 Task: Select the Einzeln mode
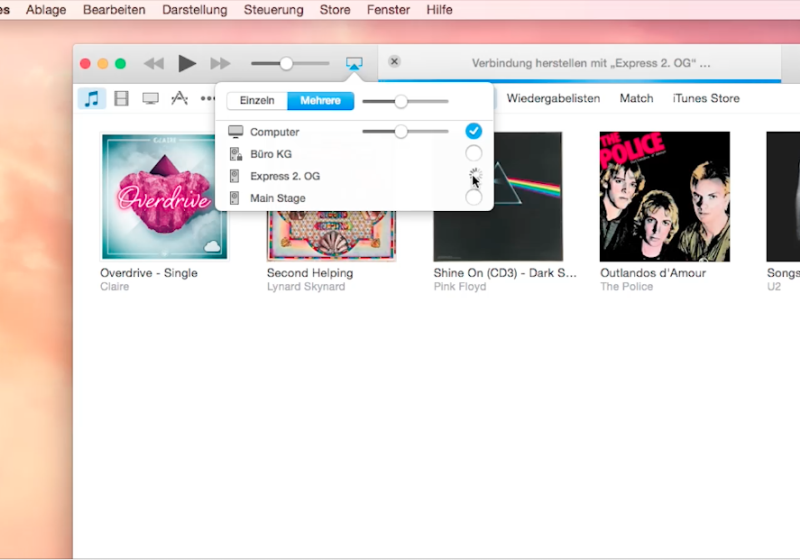(257, 101)
